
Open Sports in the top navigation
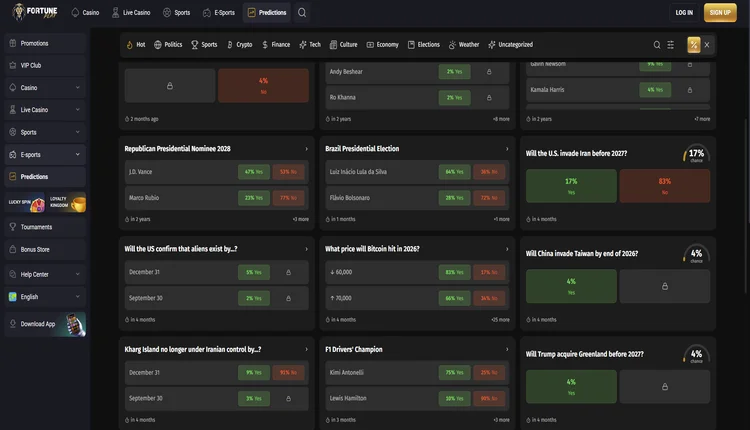[176, 12]
